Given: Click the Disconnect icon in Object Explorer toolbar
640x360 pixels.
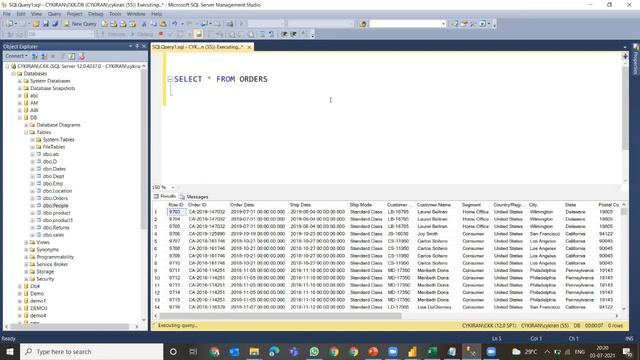Looking at the screenshot, I should pos(44,56).
